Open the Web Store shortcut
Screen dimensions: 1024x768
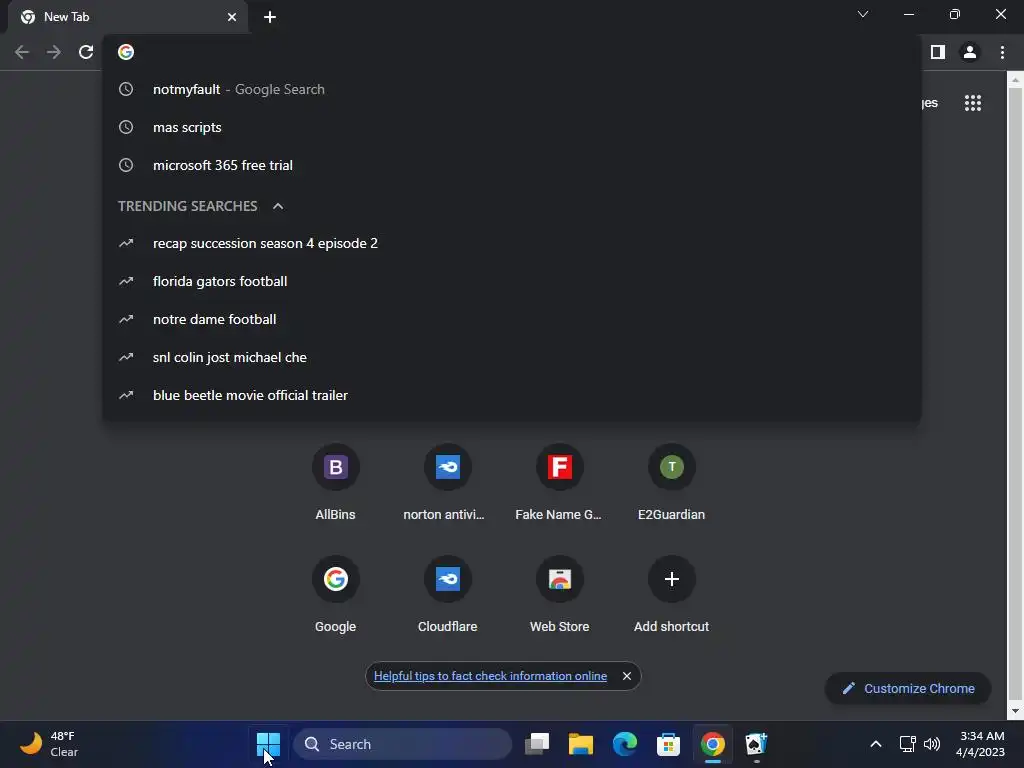point(560,595)
